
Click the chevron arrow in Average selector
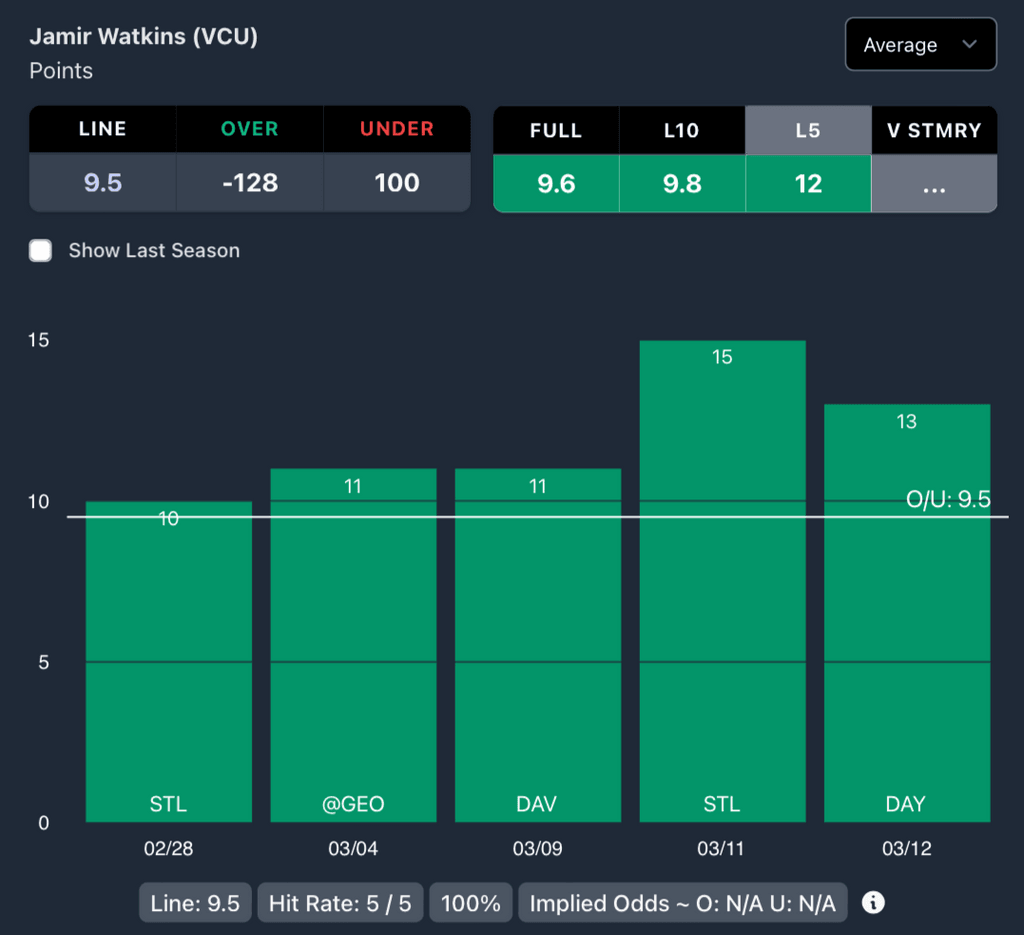(x=968, y=45)
